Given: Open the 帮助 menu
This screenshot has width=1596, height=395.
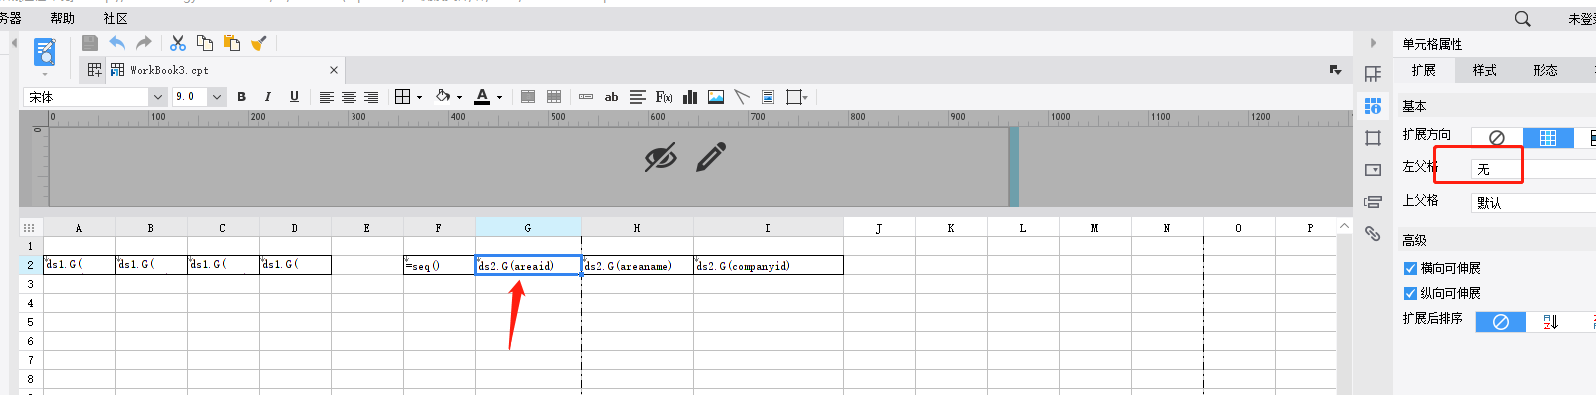Looking at the screenshot, I should click(x=62, y=18).
